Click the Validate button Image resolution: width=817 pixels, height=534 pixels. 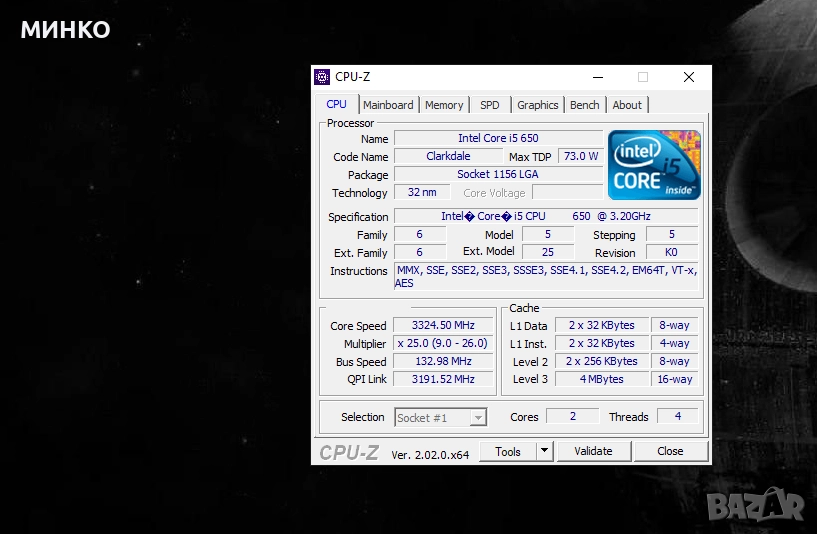(593, 451)
